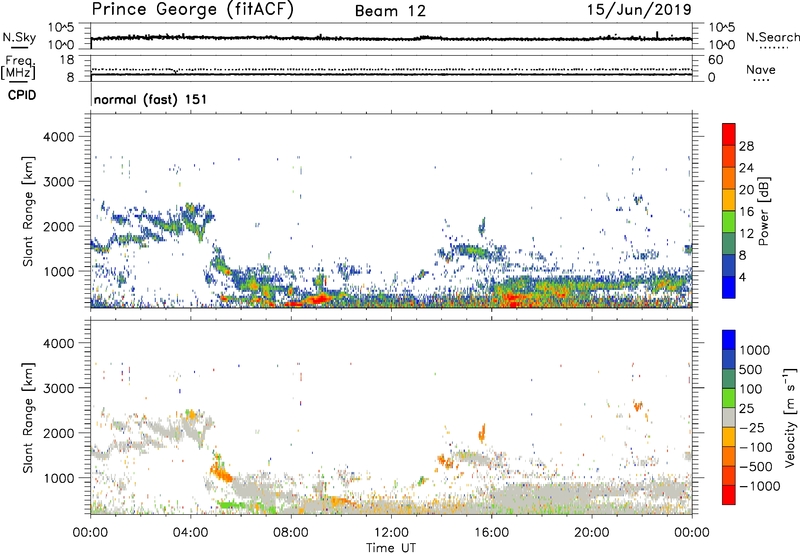Click the '16:00' time axis tick label
The width and height of the screenshot is (800, 554).
[491, 533]
